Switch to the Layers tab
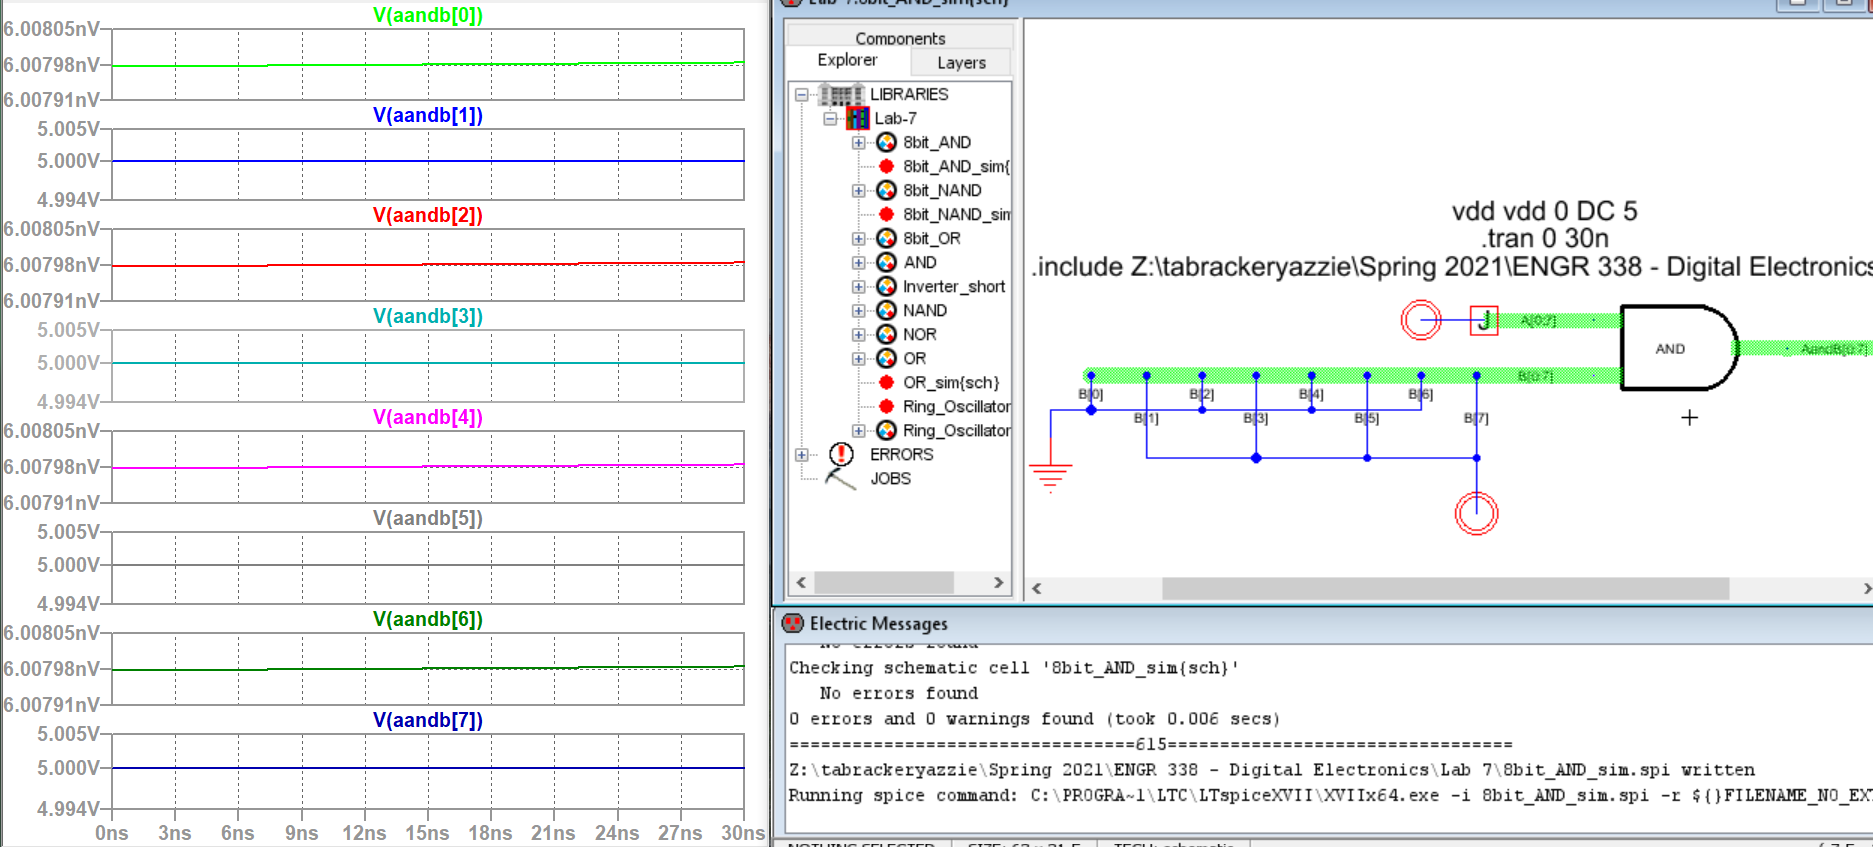Viewport: 1873px width, 847px height. (x=961, y=63)
